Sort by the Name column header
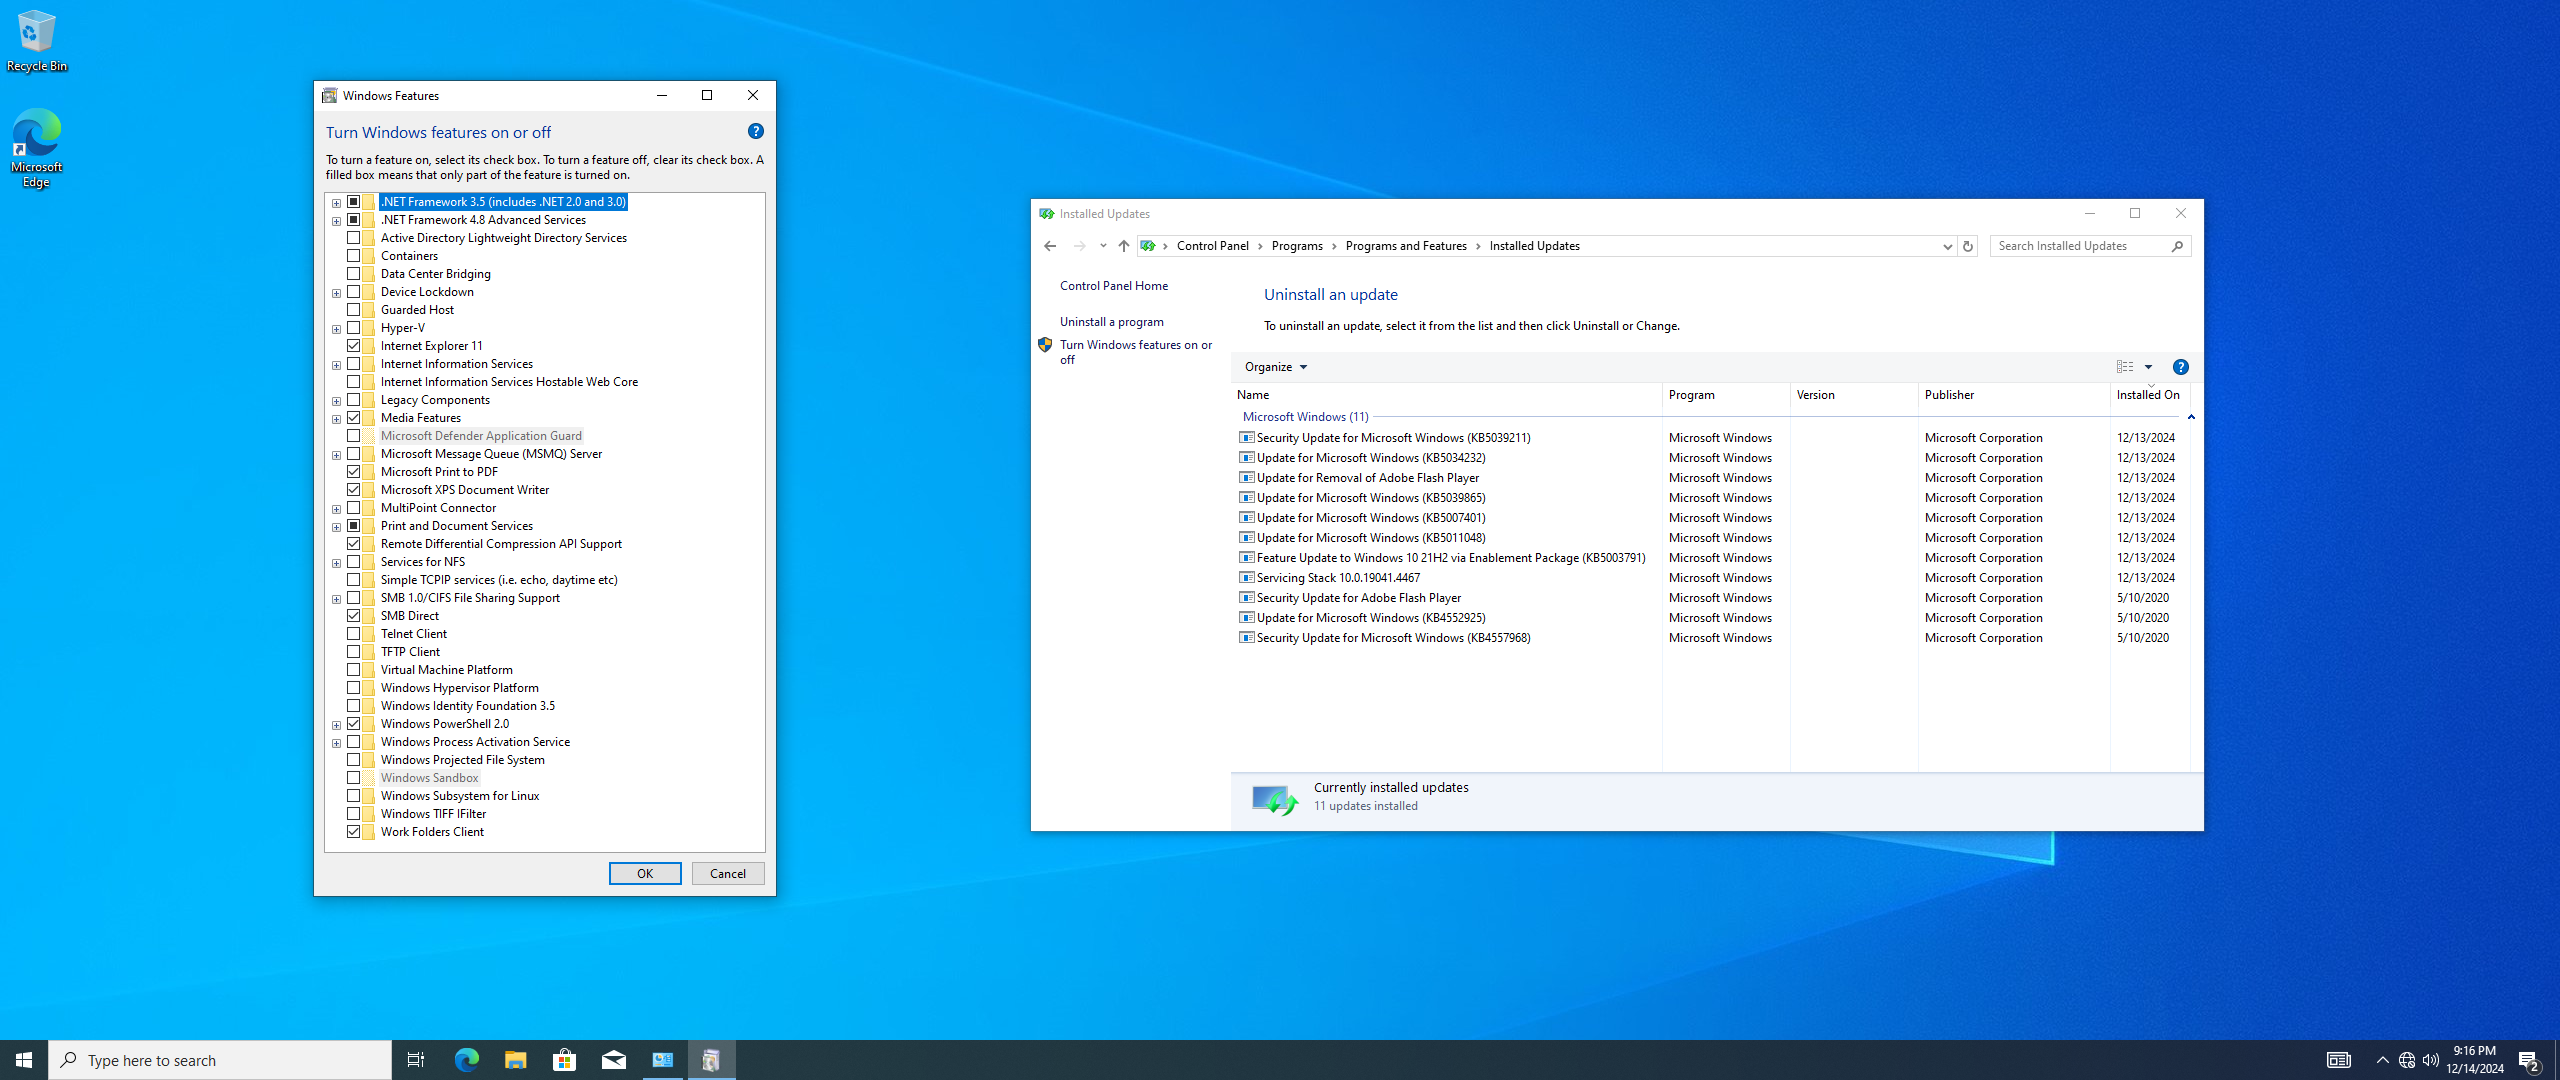 1447,395
